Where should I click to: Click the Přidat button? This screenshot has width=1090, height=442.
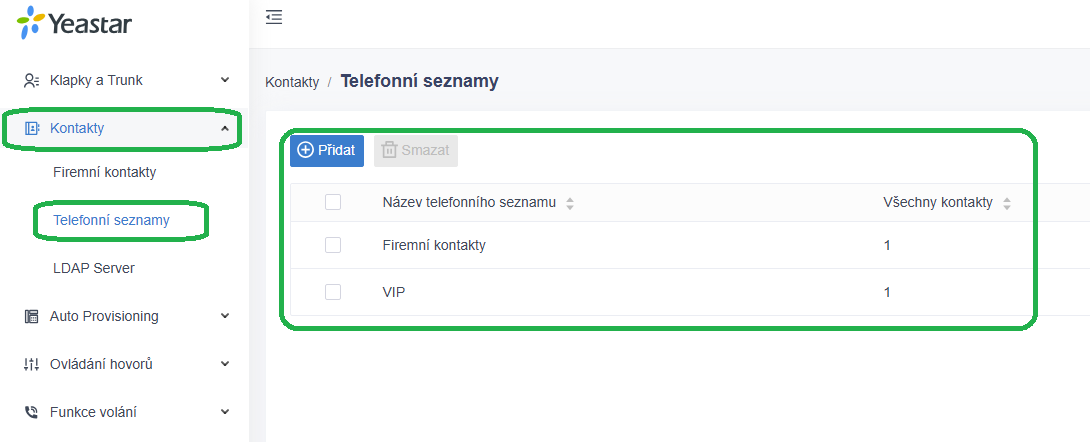(327, 151)
